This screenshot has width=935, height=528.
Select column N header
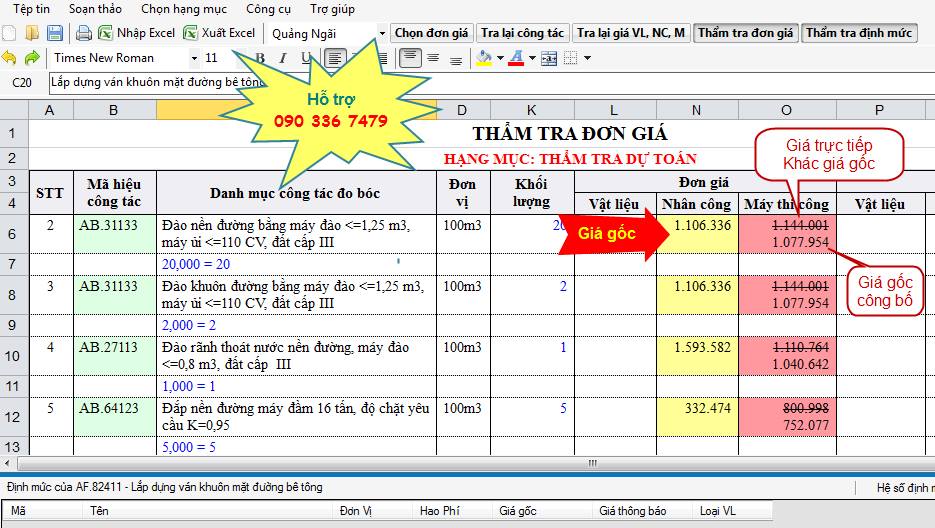point(696,110)
